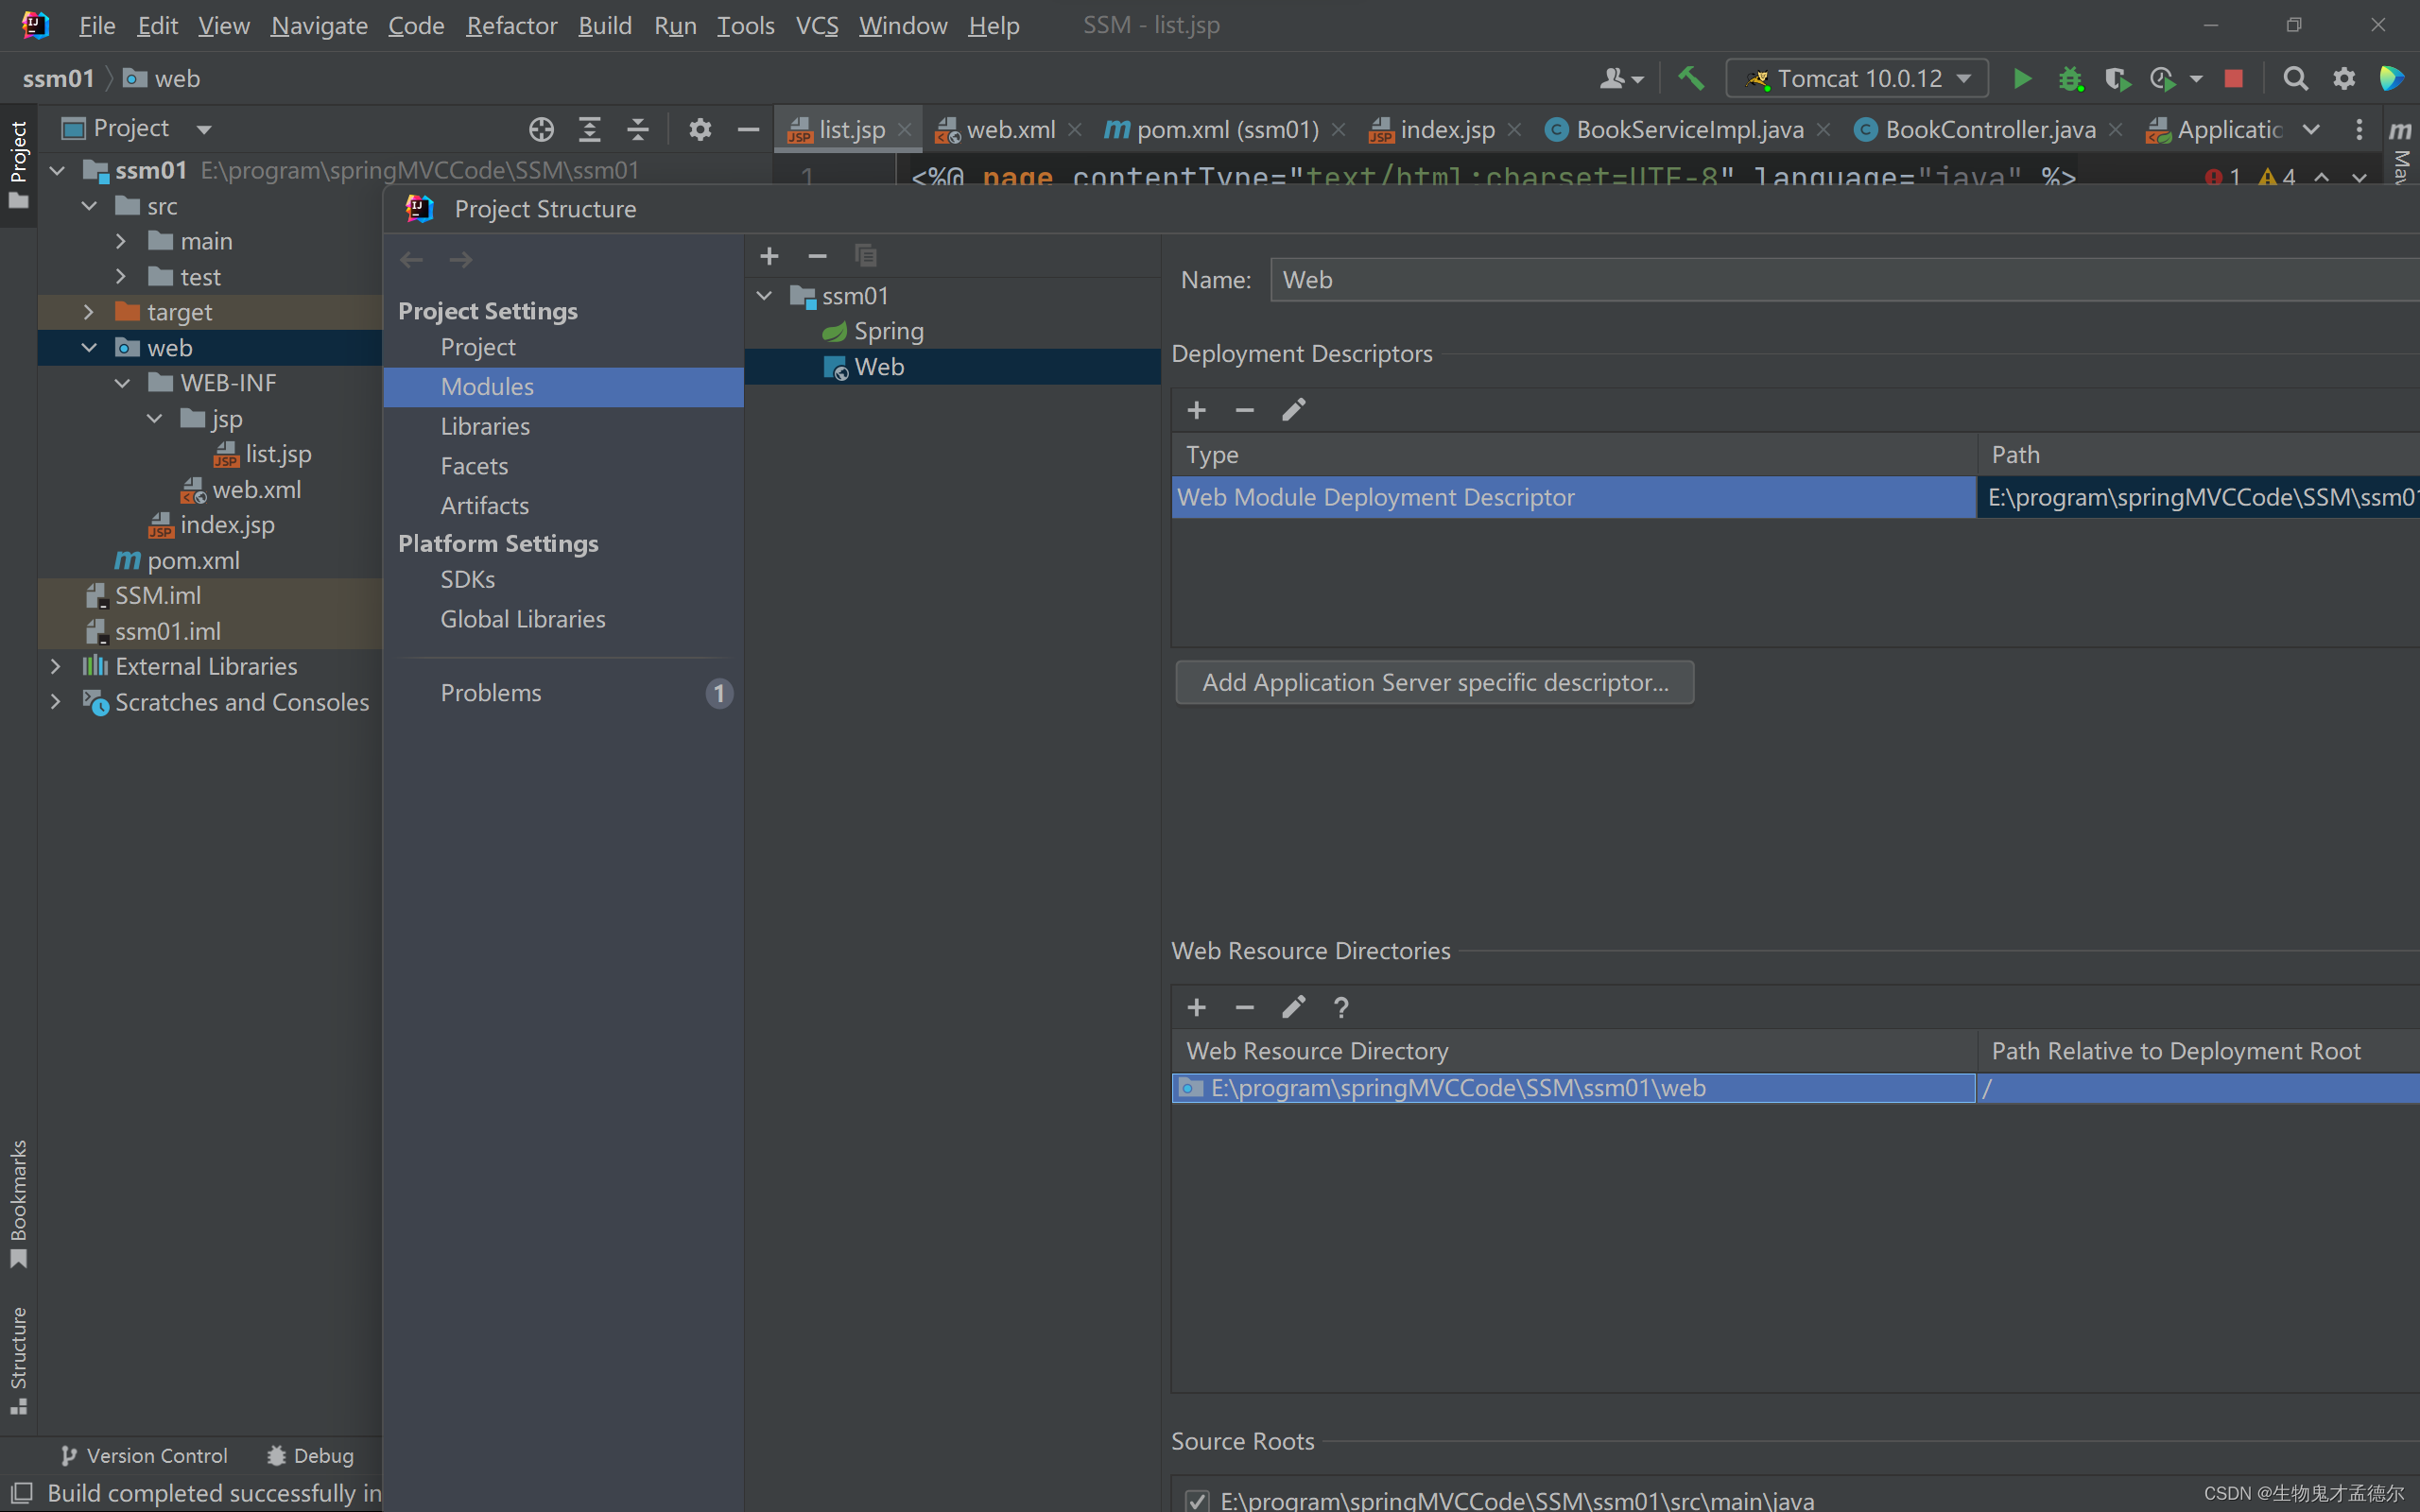Switch to the web.xml editor tab
Viewport: 2420px width, 1512px height.
pos(1009,130)
